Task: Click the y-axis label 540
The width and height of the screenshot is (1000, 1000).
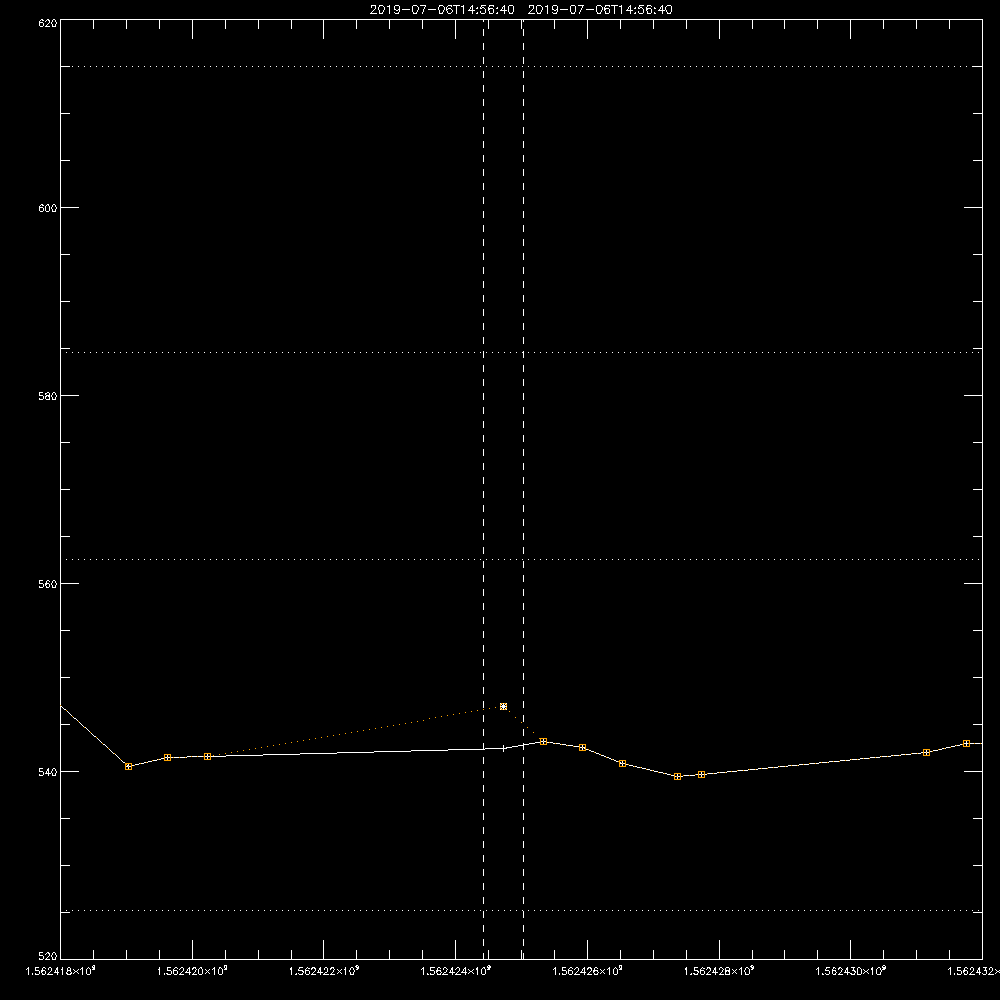Action: pyautogui.click(x=48, y=772)
